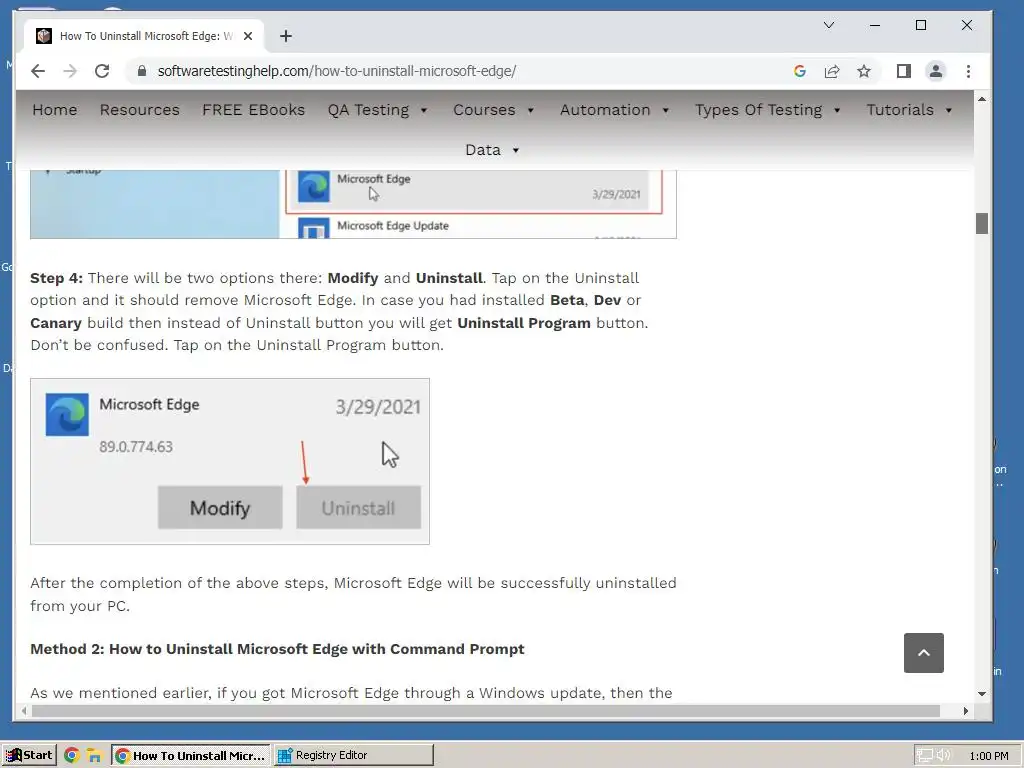Viewport: 1024px width, 768px height.
Task: Open Chrome profile avatar
Action: [x=936, y=71]
